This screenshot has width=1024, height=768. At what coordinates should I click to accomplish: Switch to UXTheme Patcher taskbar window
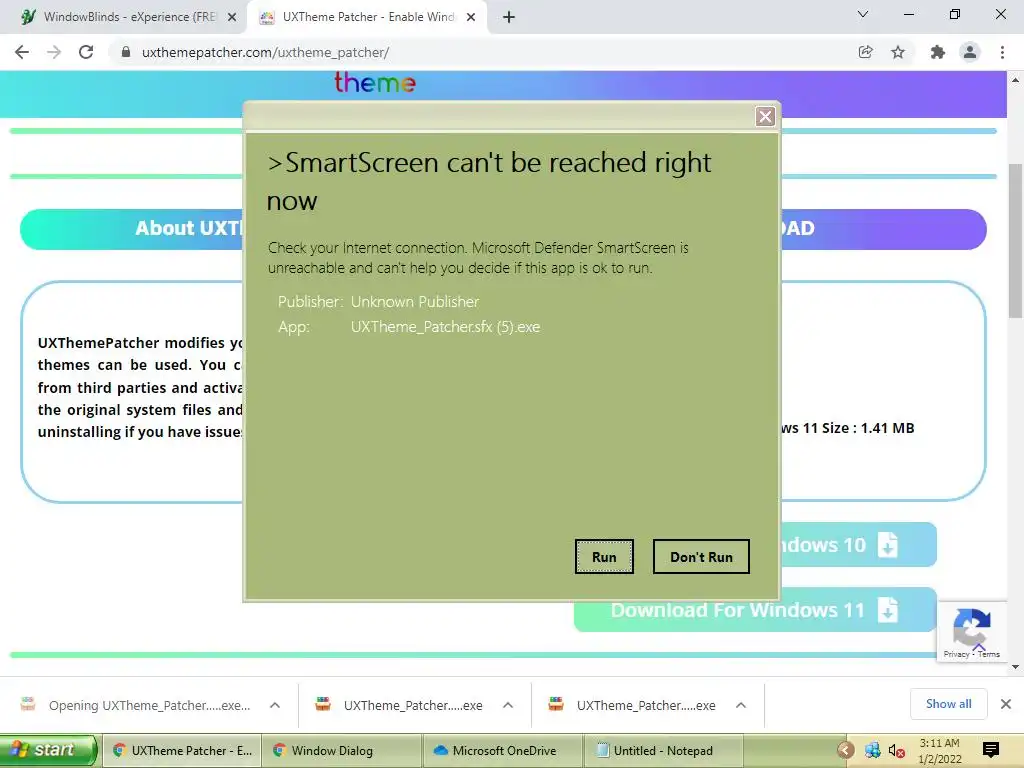coord(182,751)
